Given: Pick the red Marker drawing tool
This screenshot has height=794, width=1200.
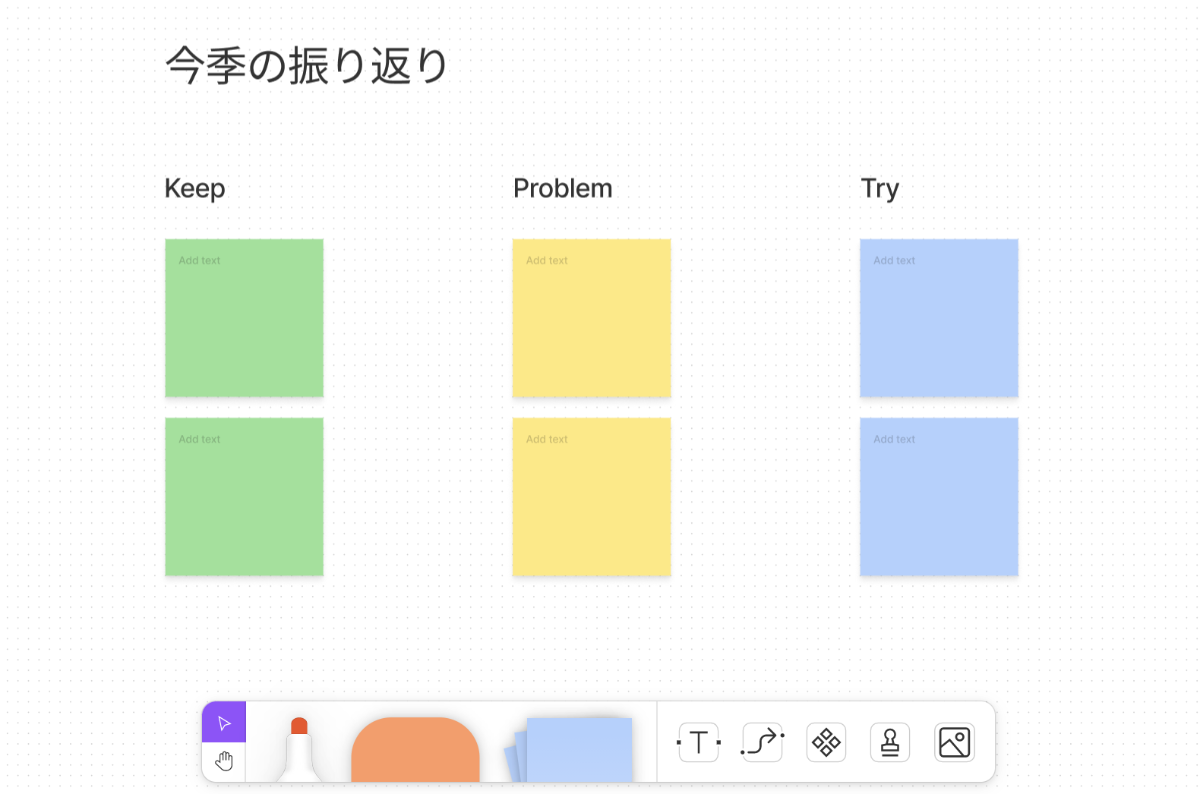Looking at the screenshot, I should [298, 750].
